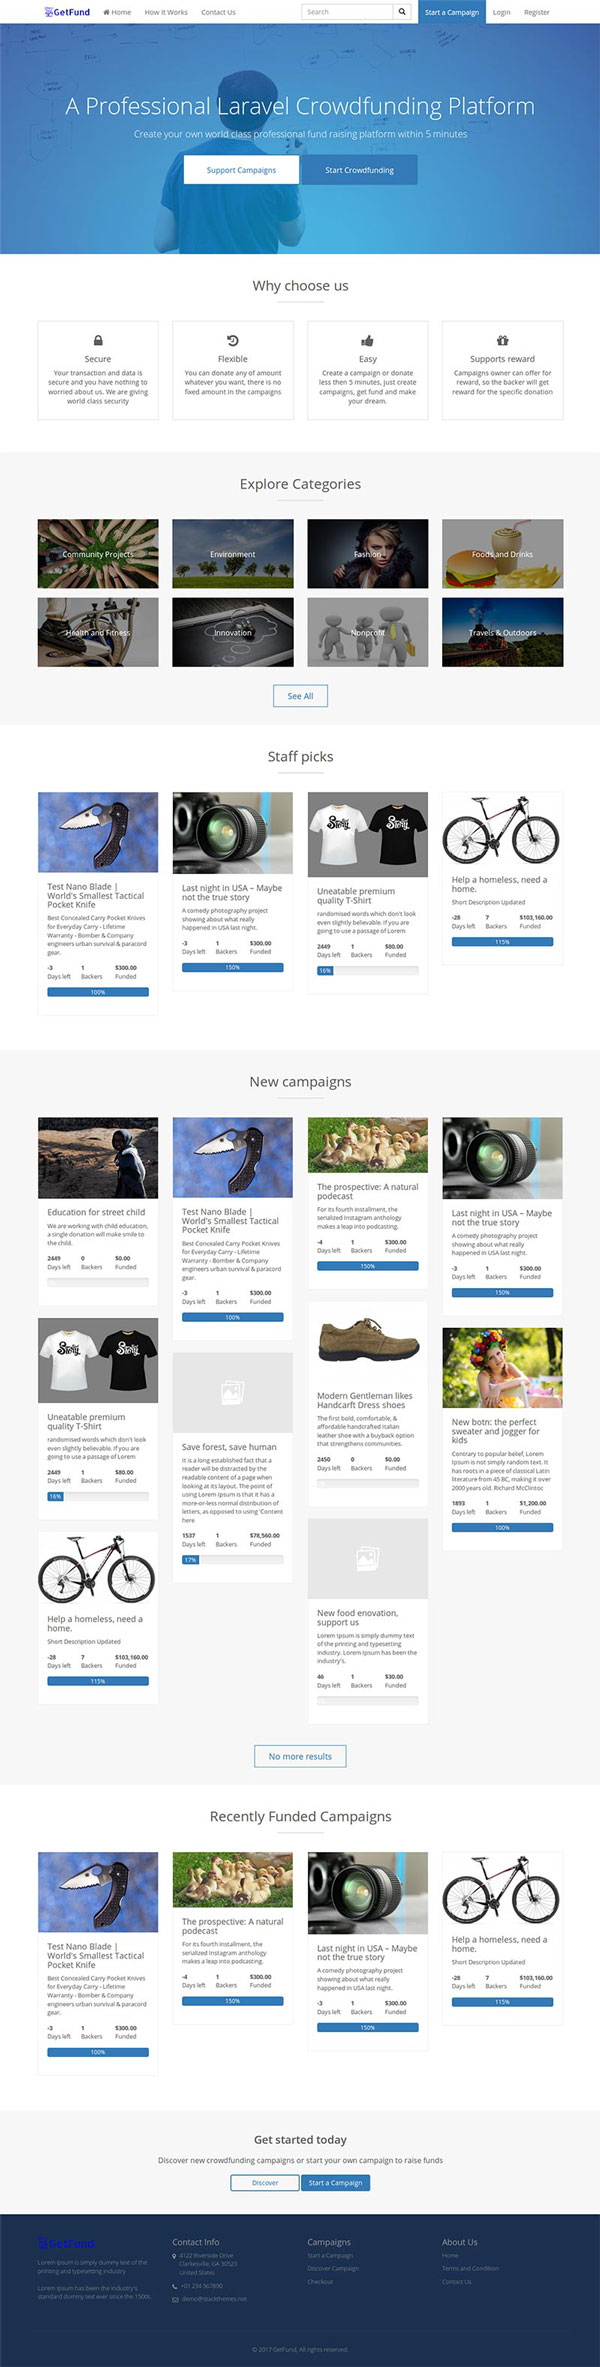
Task: Click See All categories button
Action: 300,696
